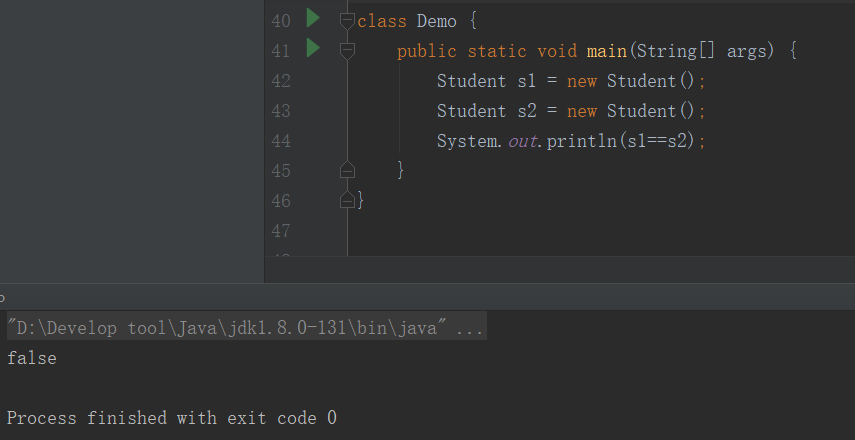Collapse the class Demo code block
The image size is (855, 440).
(347, 21)
